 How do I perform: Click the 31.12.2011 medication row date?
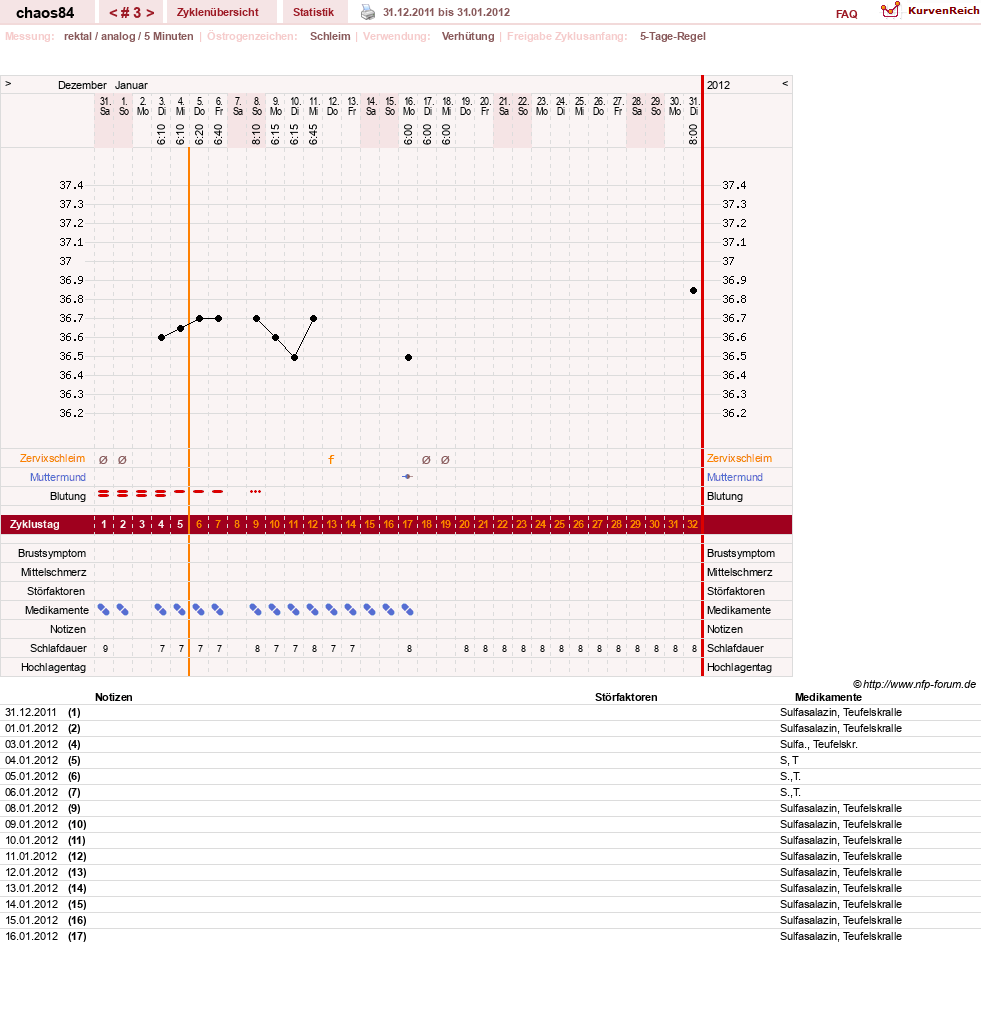31,712
